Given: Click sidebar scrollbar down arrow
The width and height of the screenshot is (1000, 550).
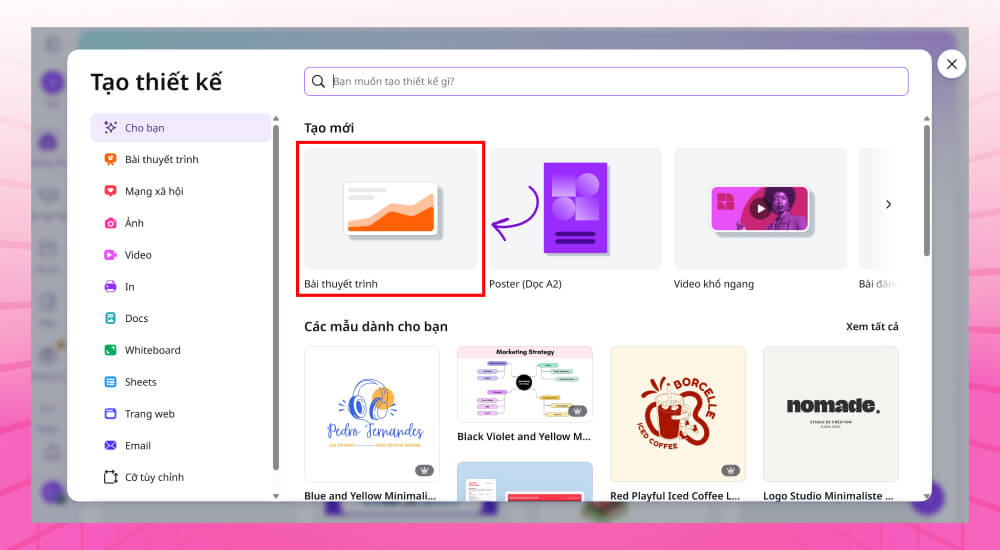Looking at the screenshot, I should pyautogui.click(x=276, y=496).
